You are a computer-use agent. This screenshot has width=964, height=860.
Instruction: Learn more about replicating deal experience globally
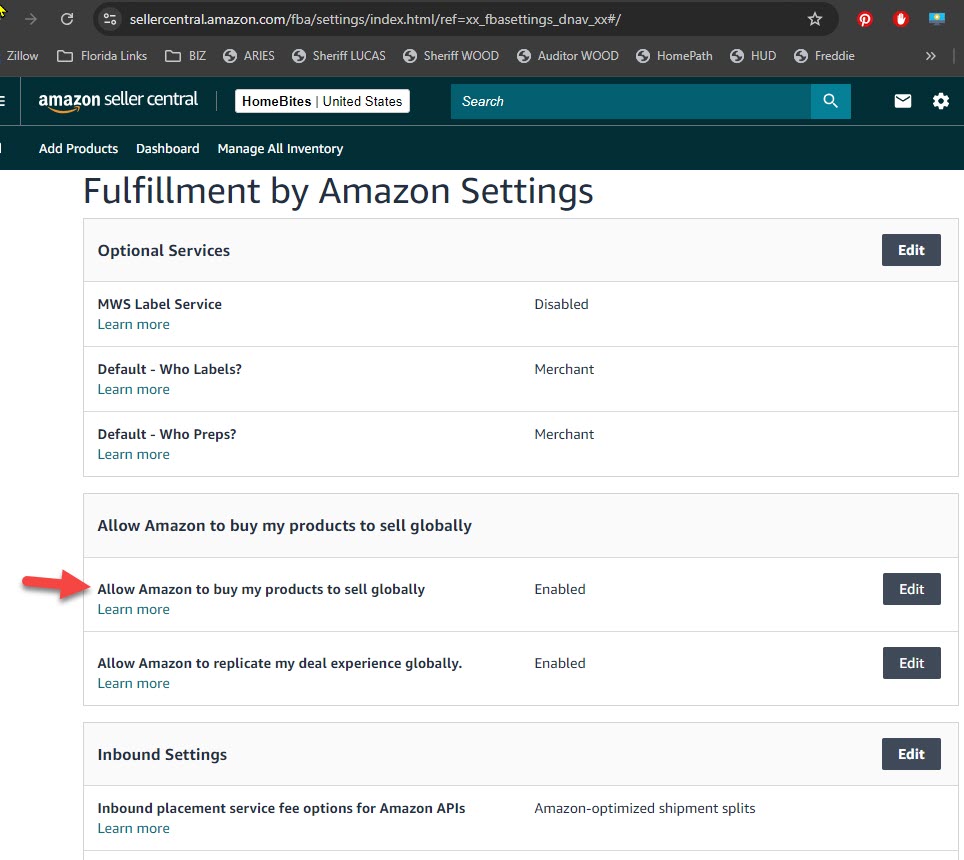(133, 684)
